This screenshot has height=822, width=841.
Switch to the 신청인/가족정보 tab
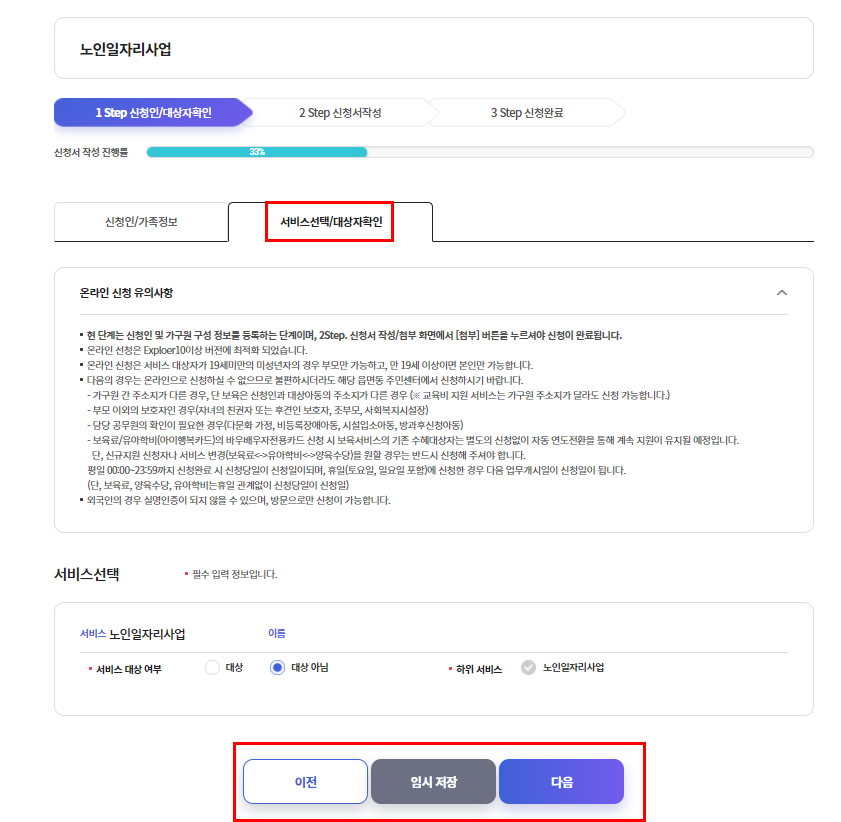point(140,221)
